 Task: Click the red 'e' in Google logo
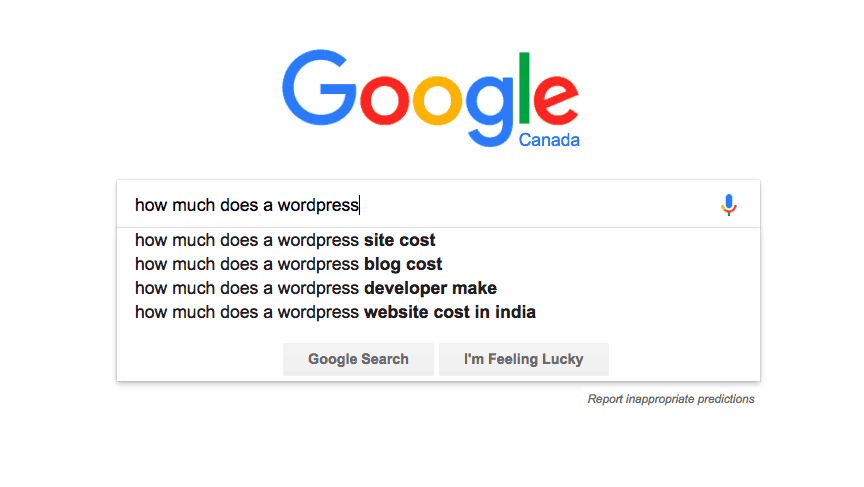[x=559, y=100]
